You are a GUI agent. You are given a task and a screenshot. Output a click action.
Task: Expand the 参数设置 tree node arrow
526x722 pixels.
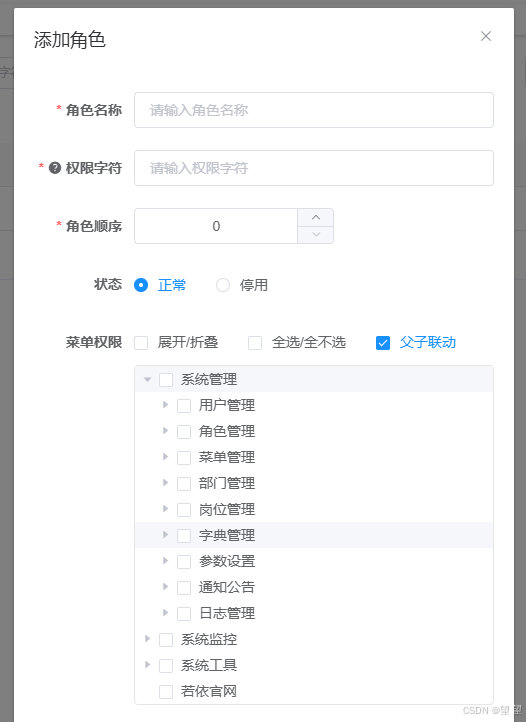[x=165, y=560]
